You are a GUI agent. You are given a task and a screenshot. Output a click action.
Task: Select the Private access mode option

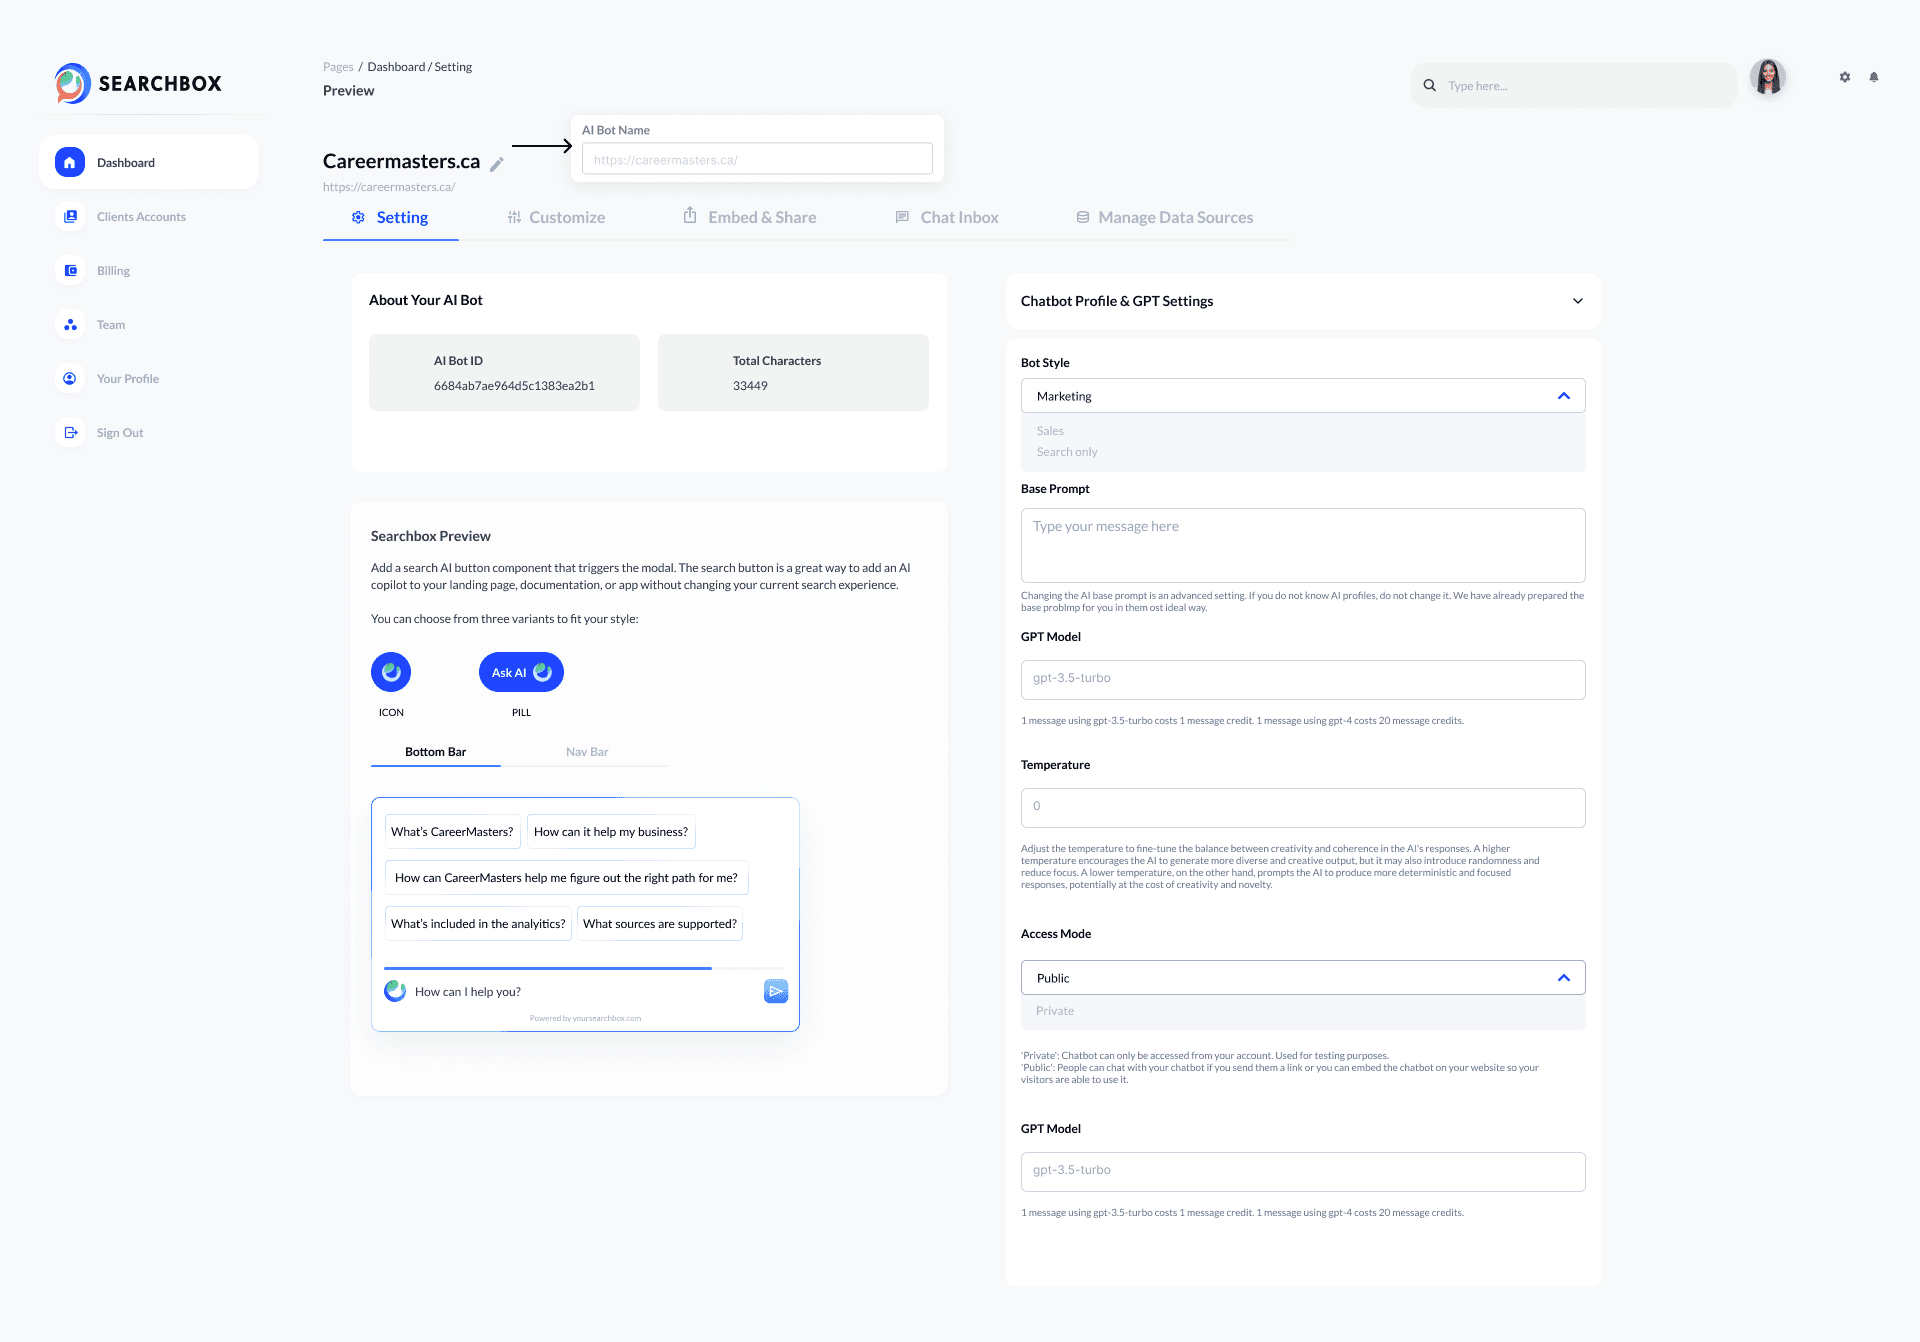click(1055, 1011)
